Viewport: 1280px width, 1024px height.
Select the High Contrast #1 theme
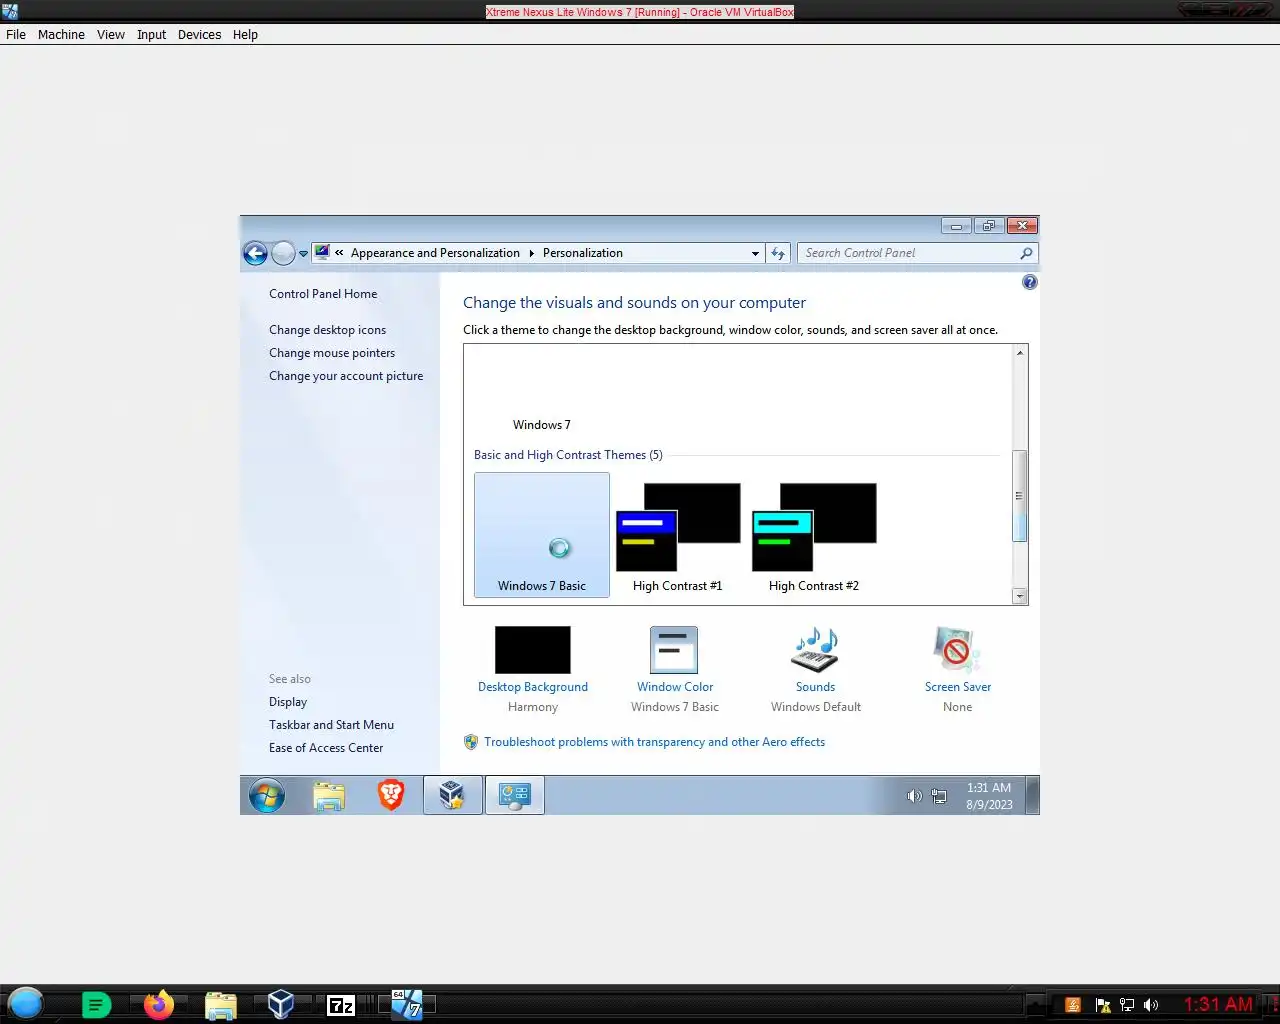point(678,535)
